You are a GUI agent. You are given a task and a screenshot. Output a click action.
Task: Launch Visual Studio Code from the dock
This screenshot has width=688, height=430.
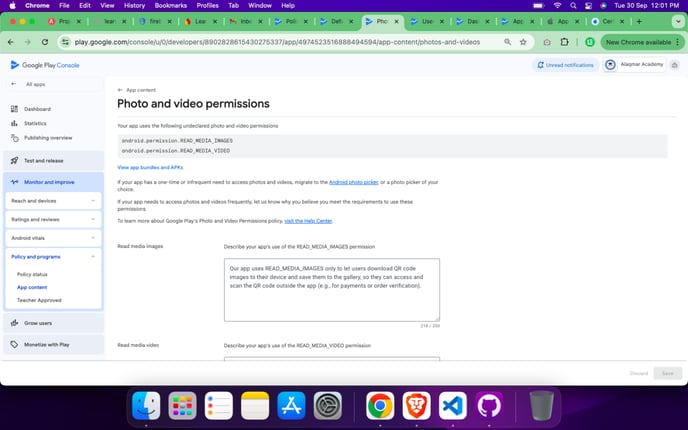coord(452,406)
